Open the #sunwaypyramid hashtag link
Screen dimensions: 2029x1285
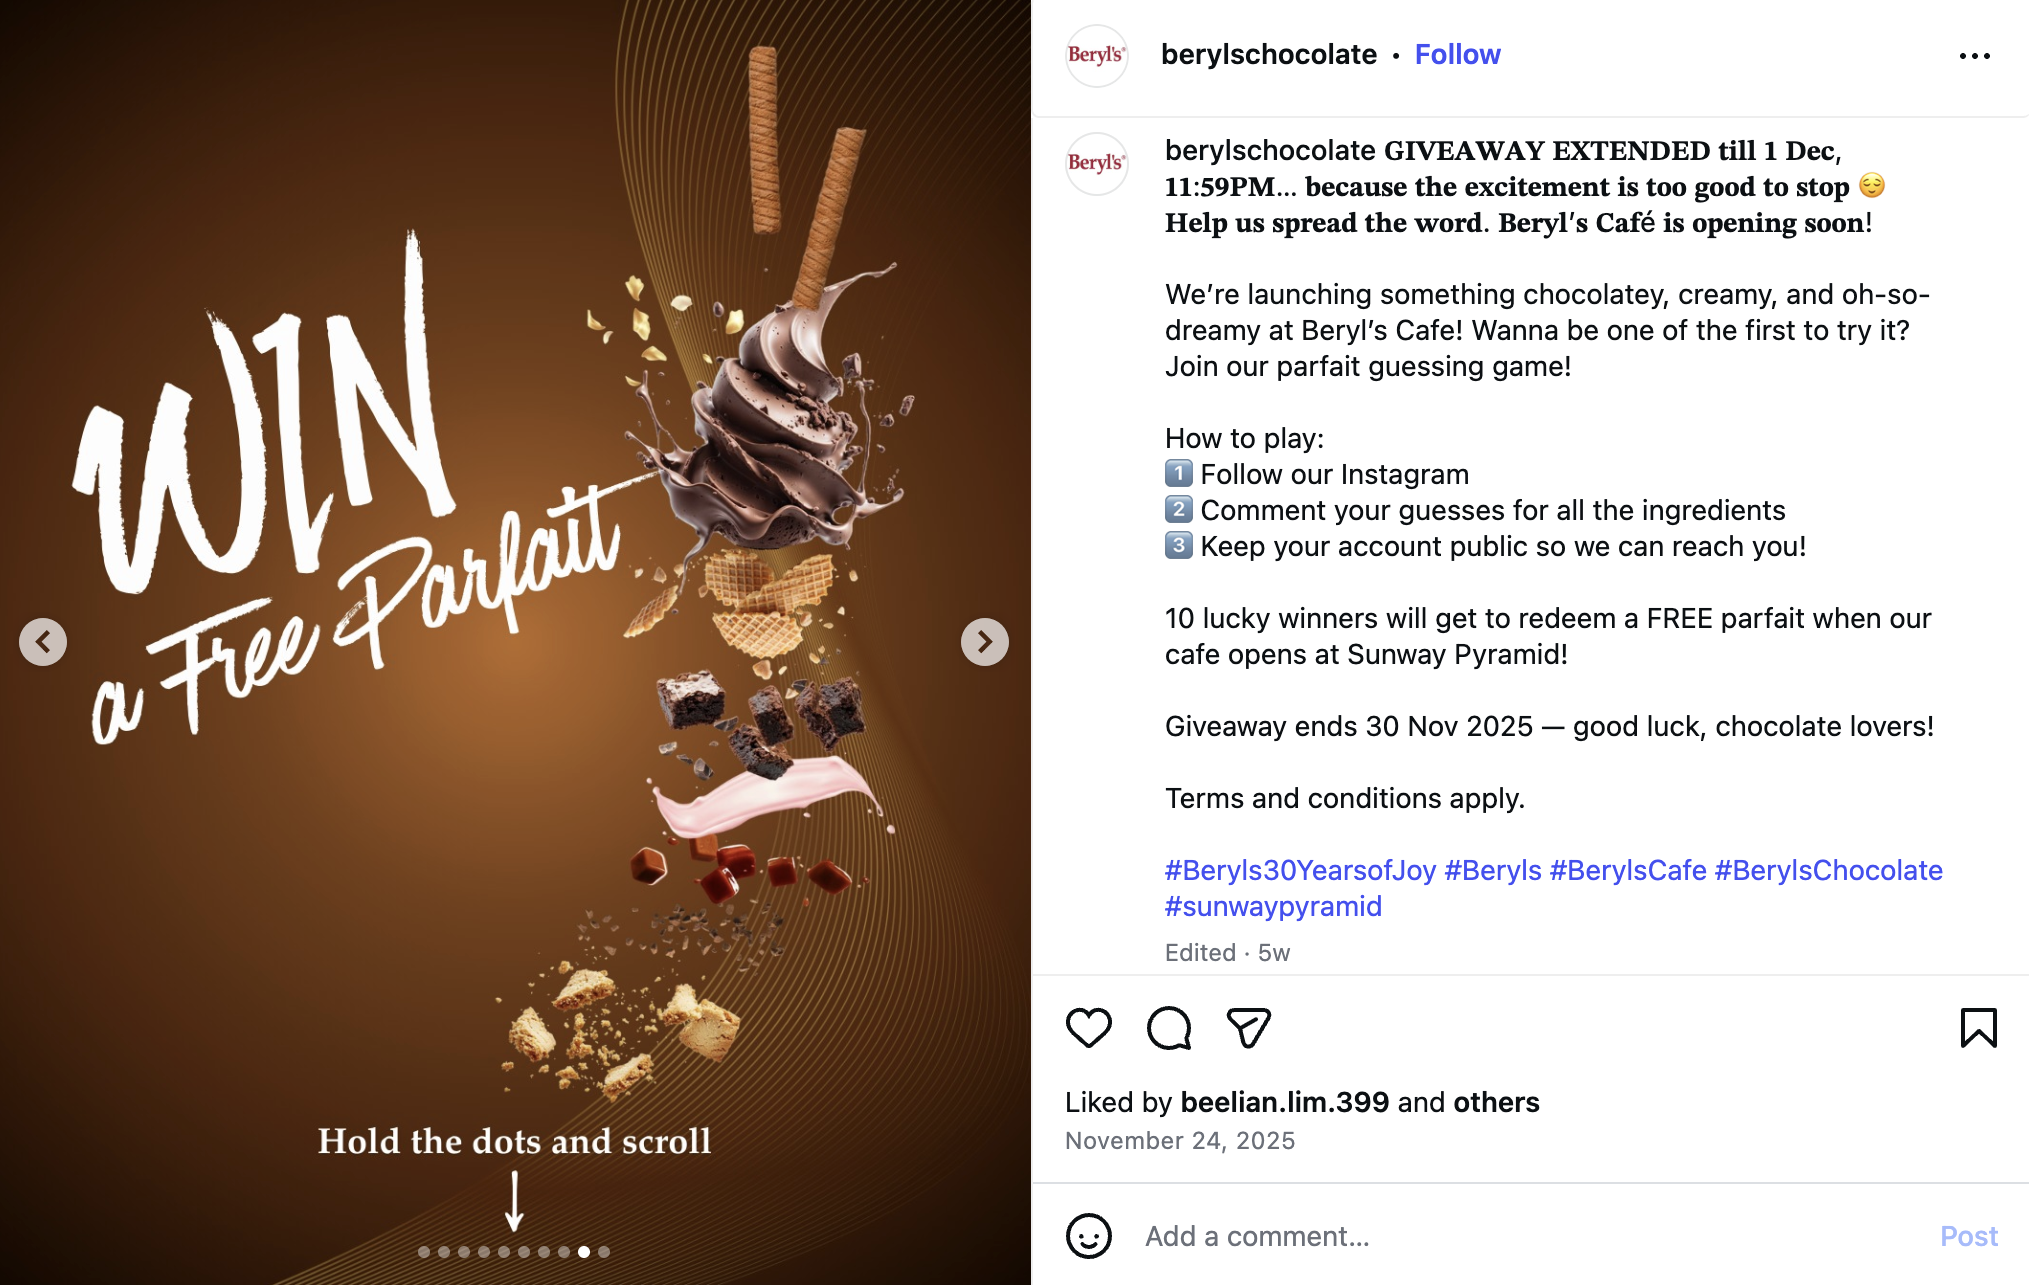click(x=1273, y=906)
